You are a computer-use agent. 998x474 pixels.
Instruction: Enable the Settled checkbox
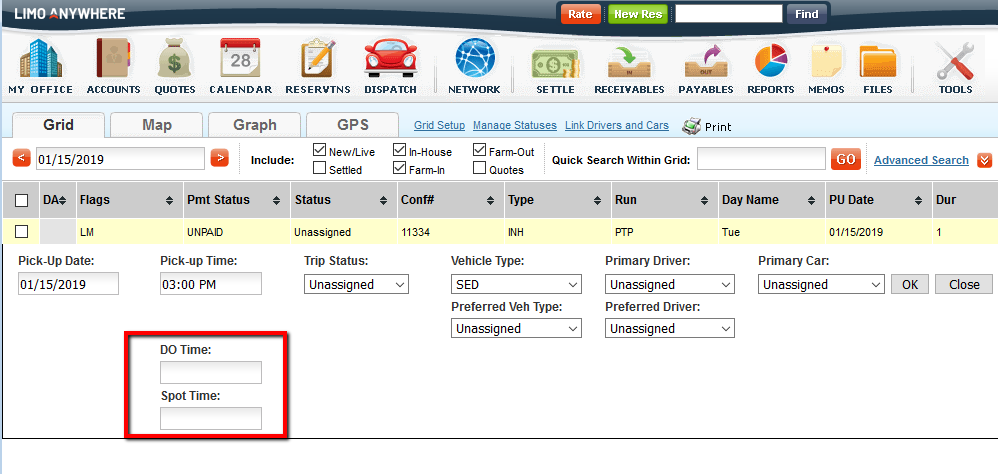(320, 169)
